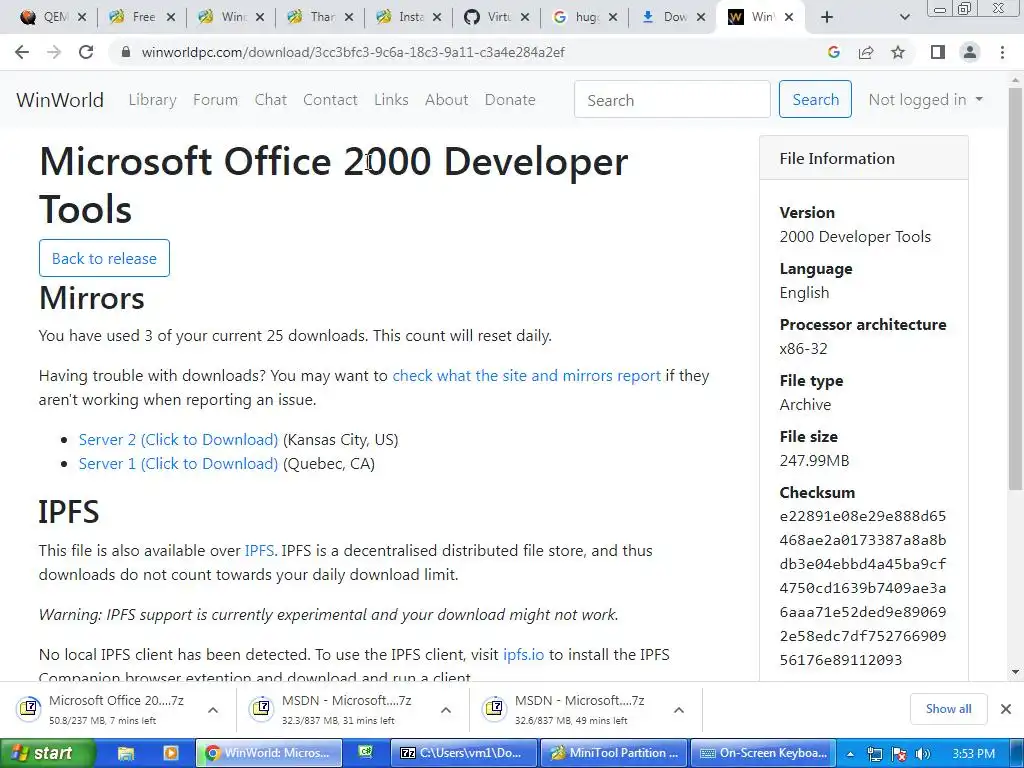
Task: Open the About nav item
Action: 447,100
